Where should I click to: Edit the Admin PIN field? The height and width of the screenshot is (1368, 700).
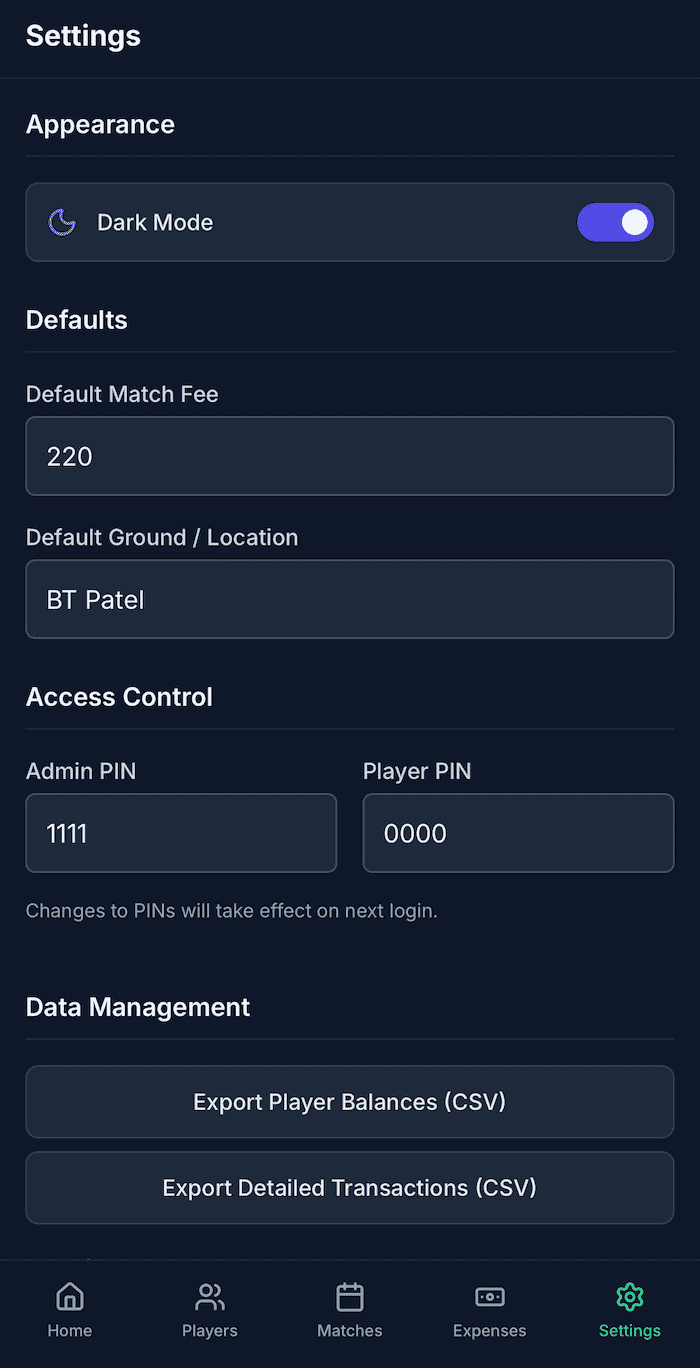click(x=181, y=833)
